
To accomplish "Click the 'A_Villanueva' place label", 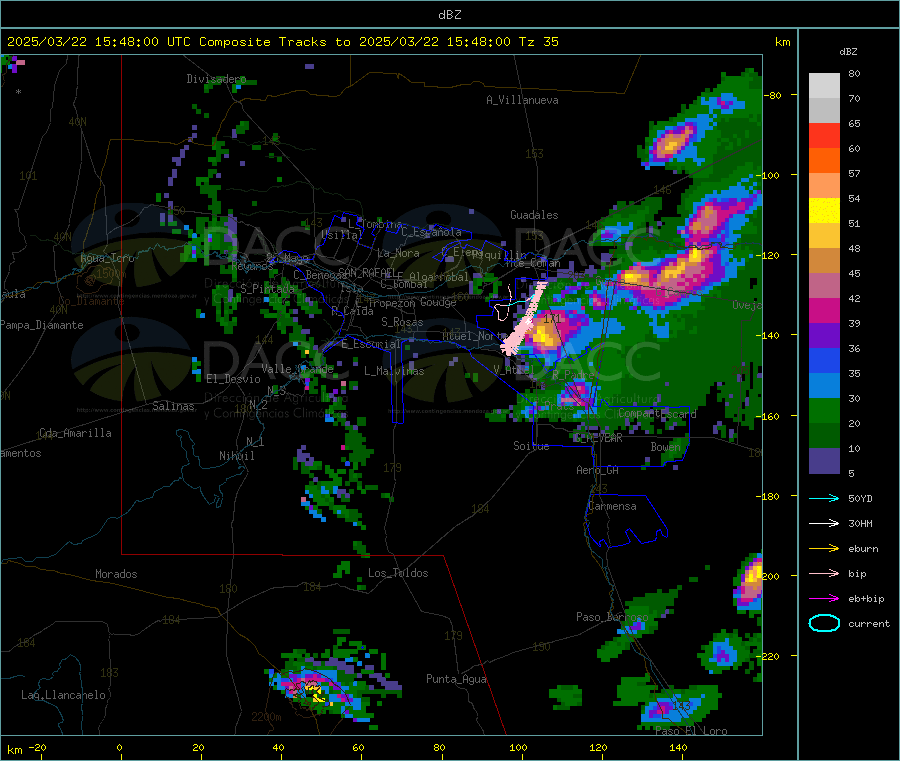I will (522, 100).
